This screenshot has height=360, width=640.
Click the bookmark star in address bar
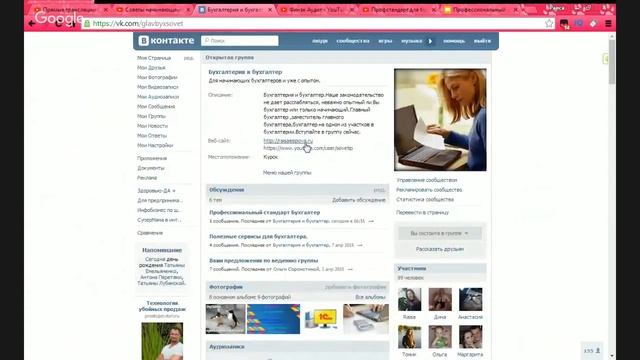point(549,24)
